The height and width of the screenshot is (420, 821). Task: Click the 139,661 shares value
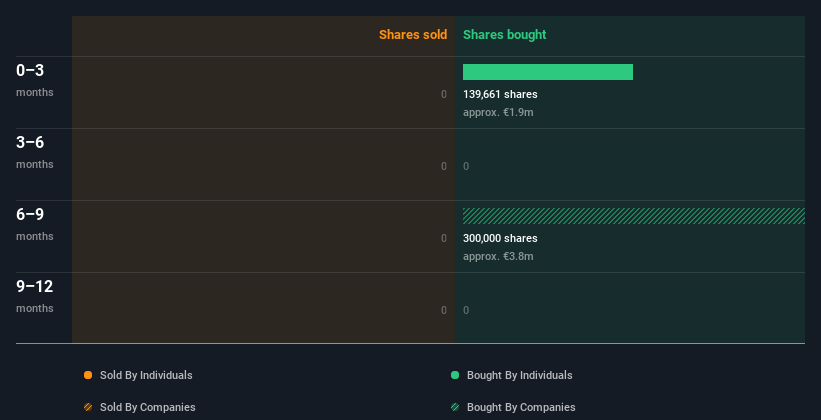[500, 94]
